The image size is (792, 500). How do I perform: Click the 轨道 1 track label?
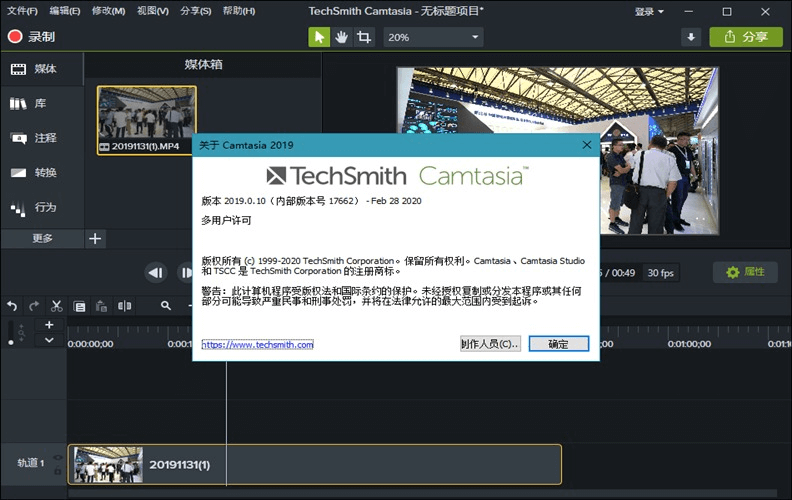(30, 463)
